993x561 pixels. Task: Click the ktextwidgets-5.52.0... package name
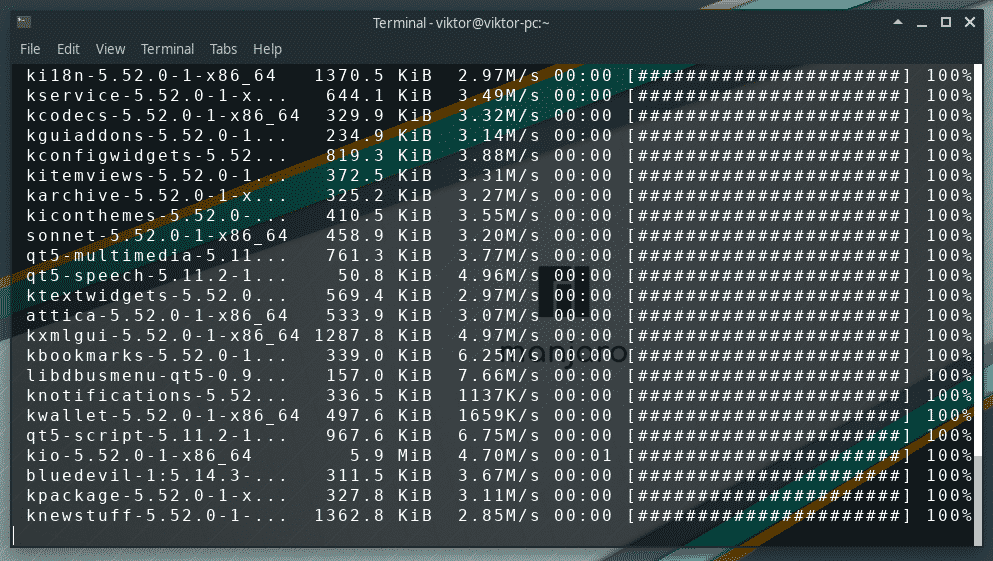[x=157, y=296]
